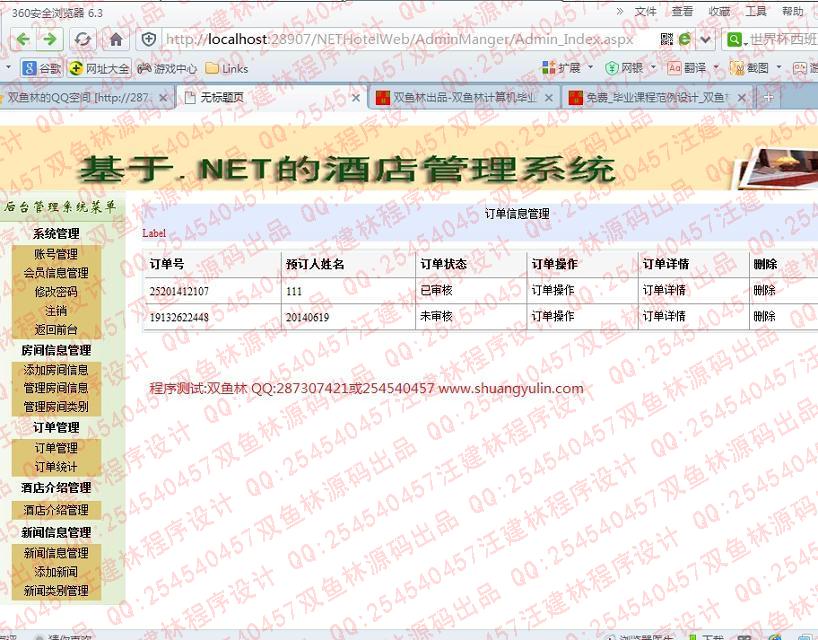Expand the 扩展 dropdown arrow

coord(591,67)
